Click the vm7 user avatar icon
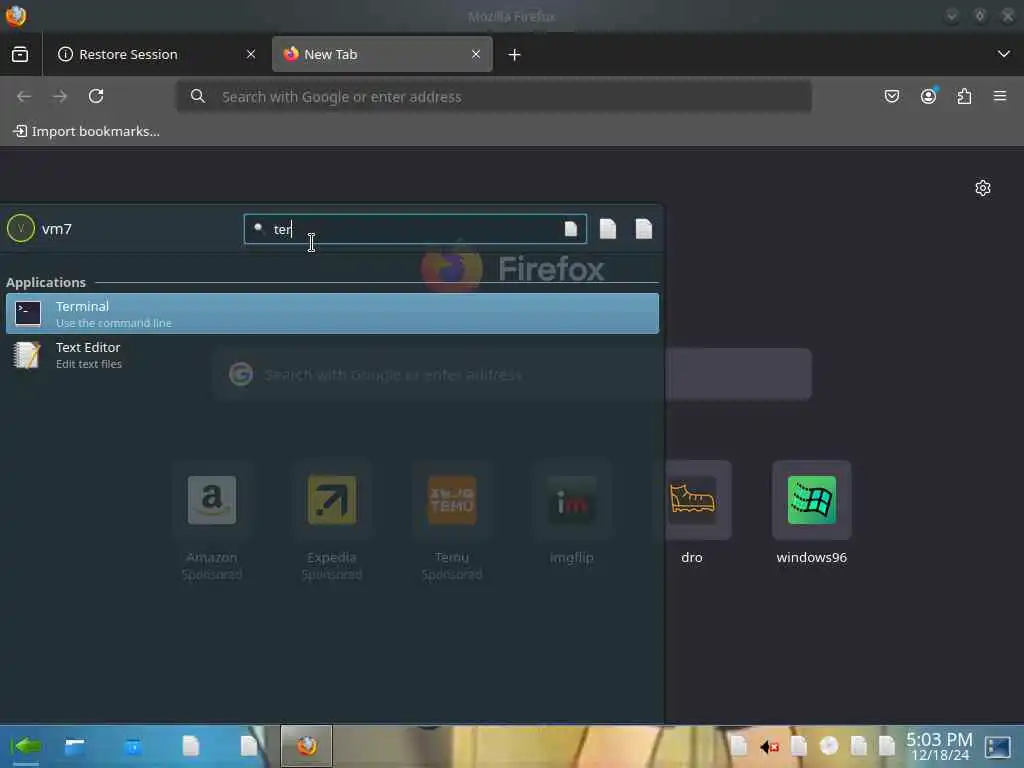 tap(21, 229)
